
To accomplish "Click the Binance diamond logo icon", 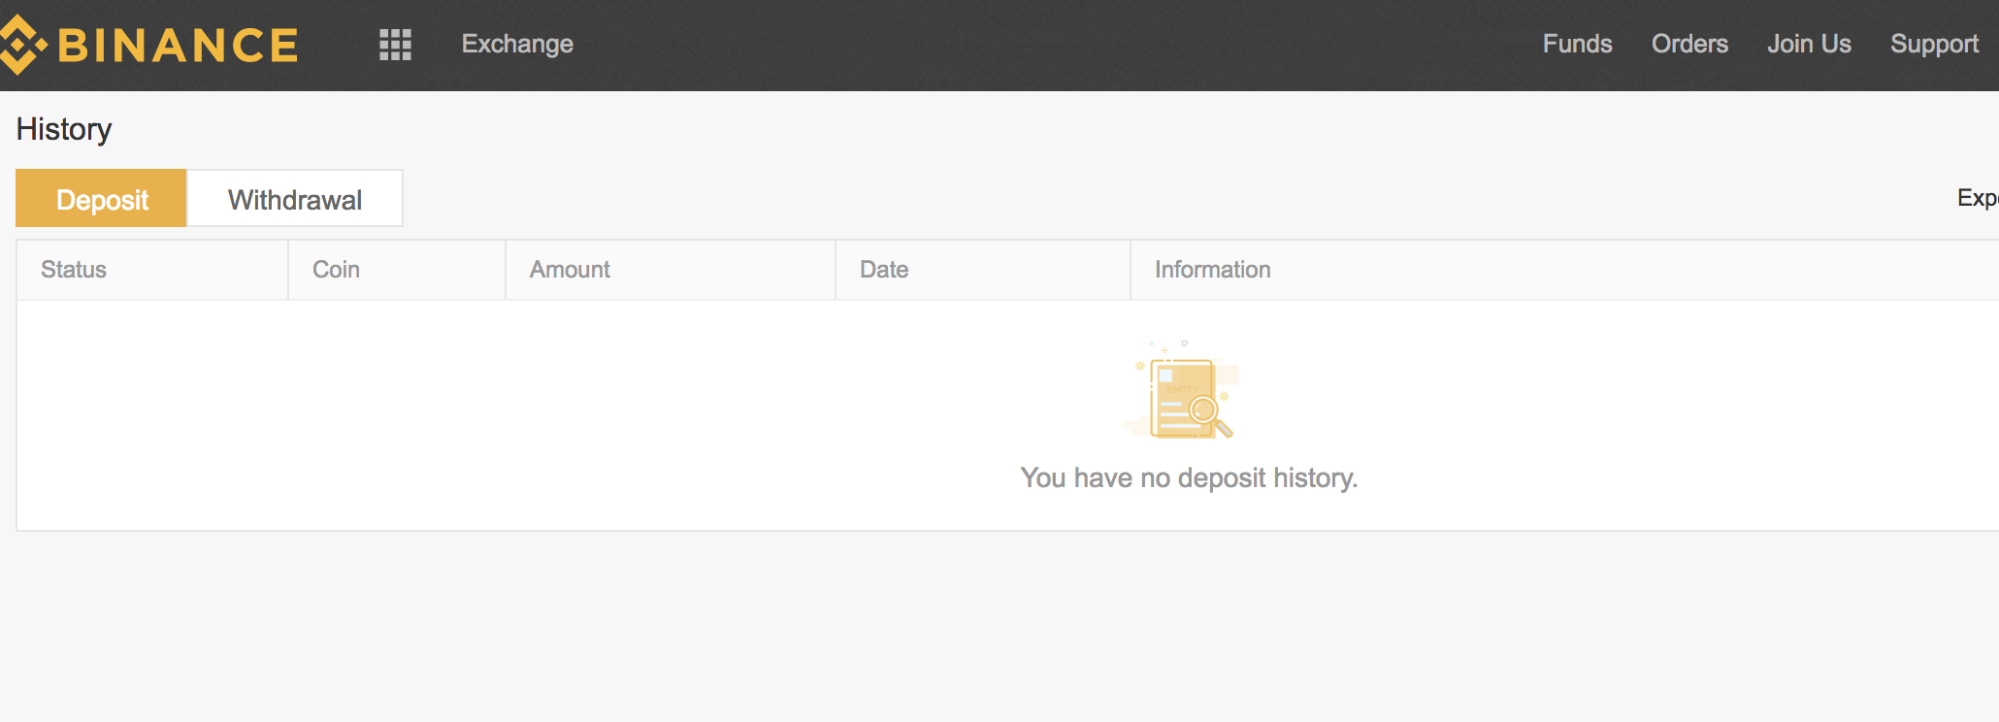I will [x=22, y=45].
